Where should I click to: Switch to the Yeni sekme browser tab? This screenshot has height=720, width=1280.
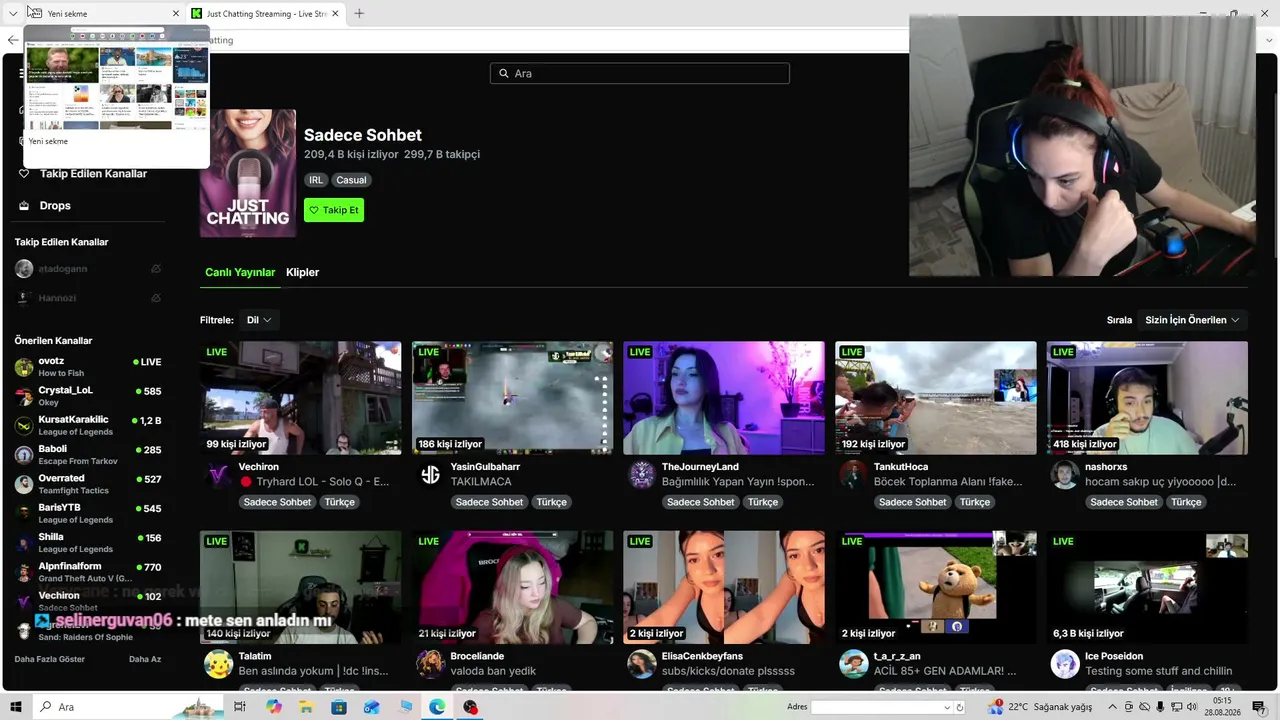(x=105, y=14)
